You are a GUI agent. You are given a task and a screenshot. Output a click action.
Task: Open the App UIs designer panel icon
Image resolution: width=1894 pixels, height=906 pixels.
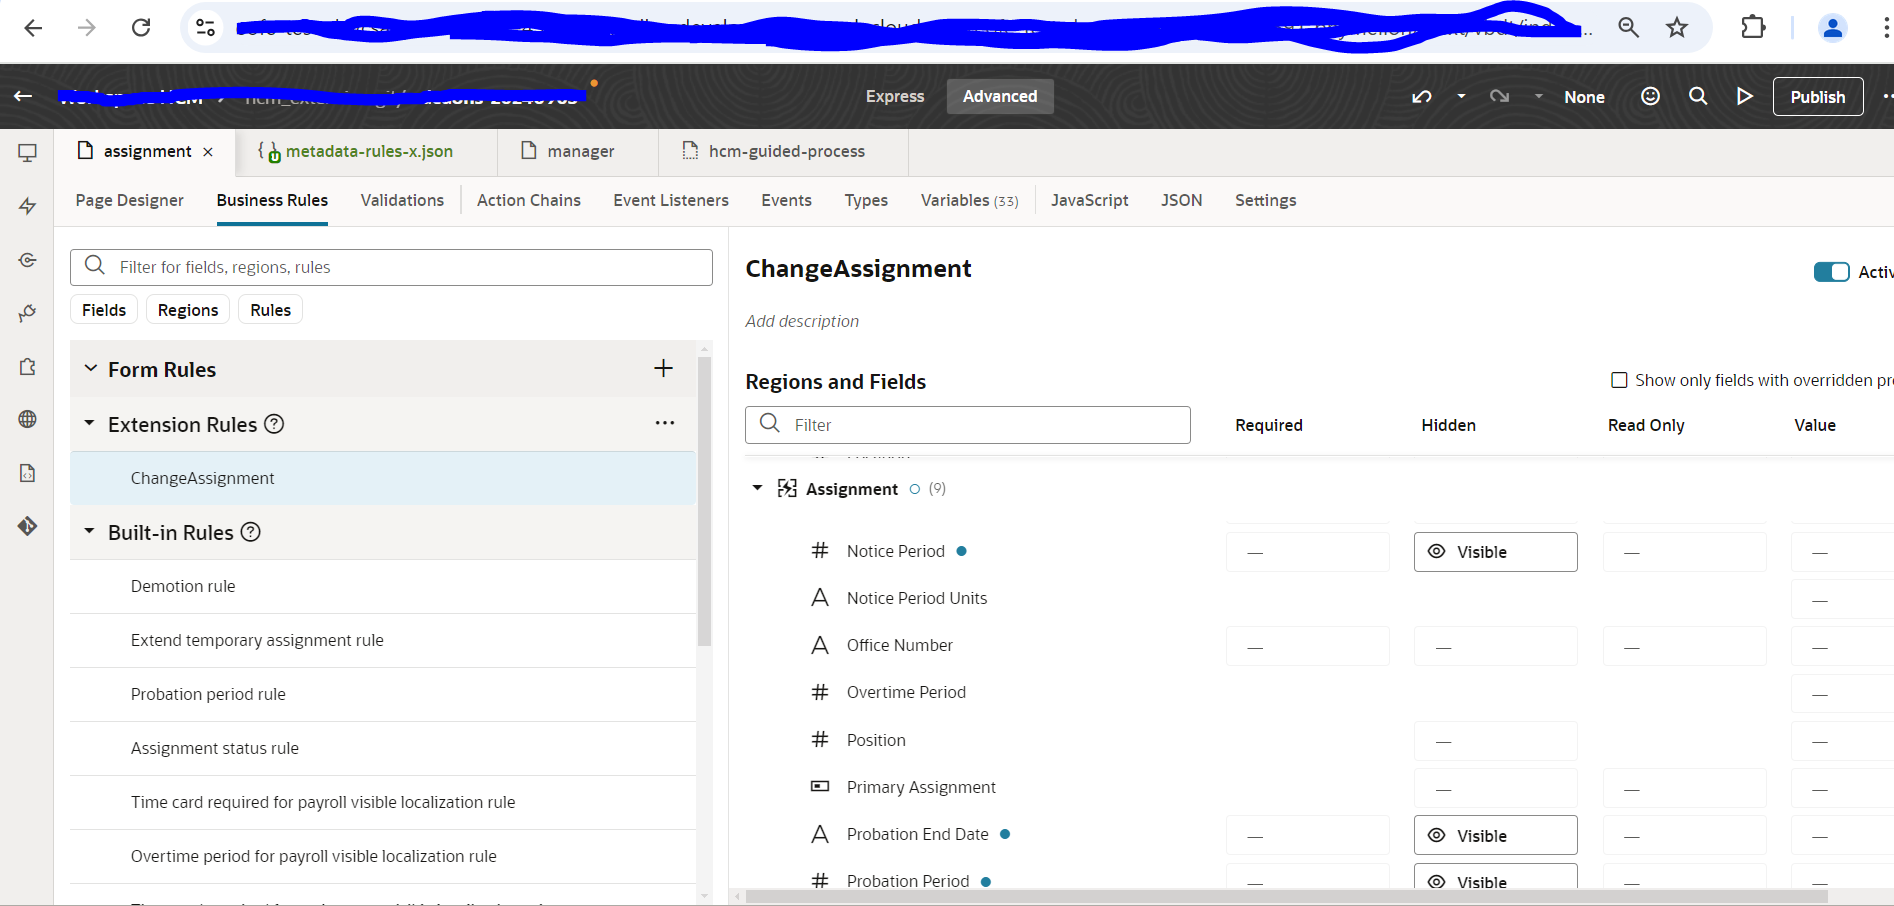point(27,152)
